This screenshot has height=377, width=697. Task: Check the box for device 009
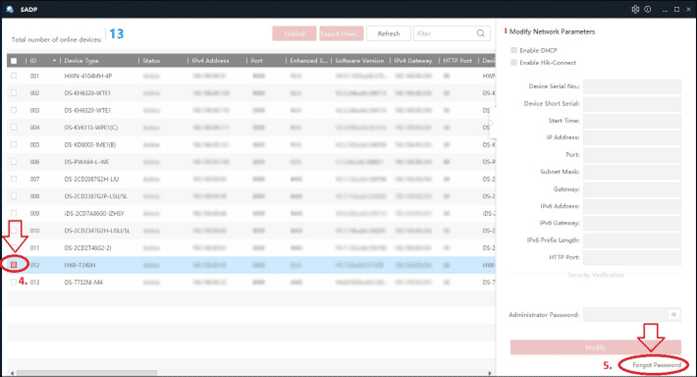coord(14,213)
